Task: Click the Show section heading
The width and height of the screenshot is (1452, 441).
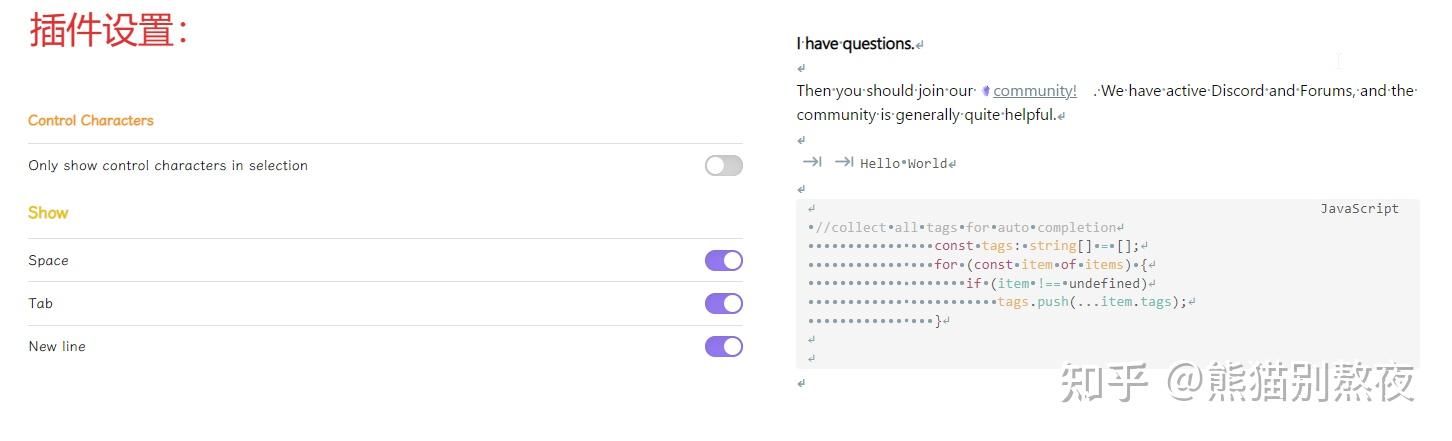Action: point(48,212)
